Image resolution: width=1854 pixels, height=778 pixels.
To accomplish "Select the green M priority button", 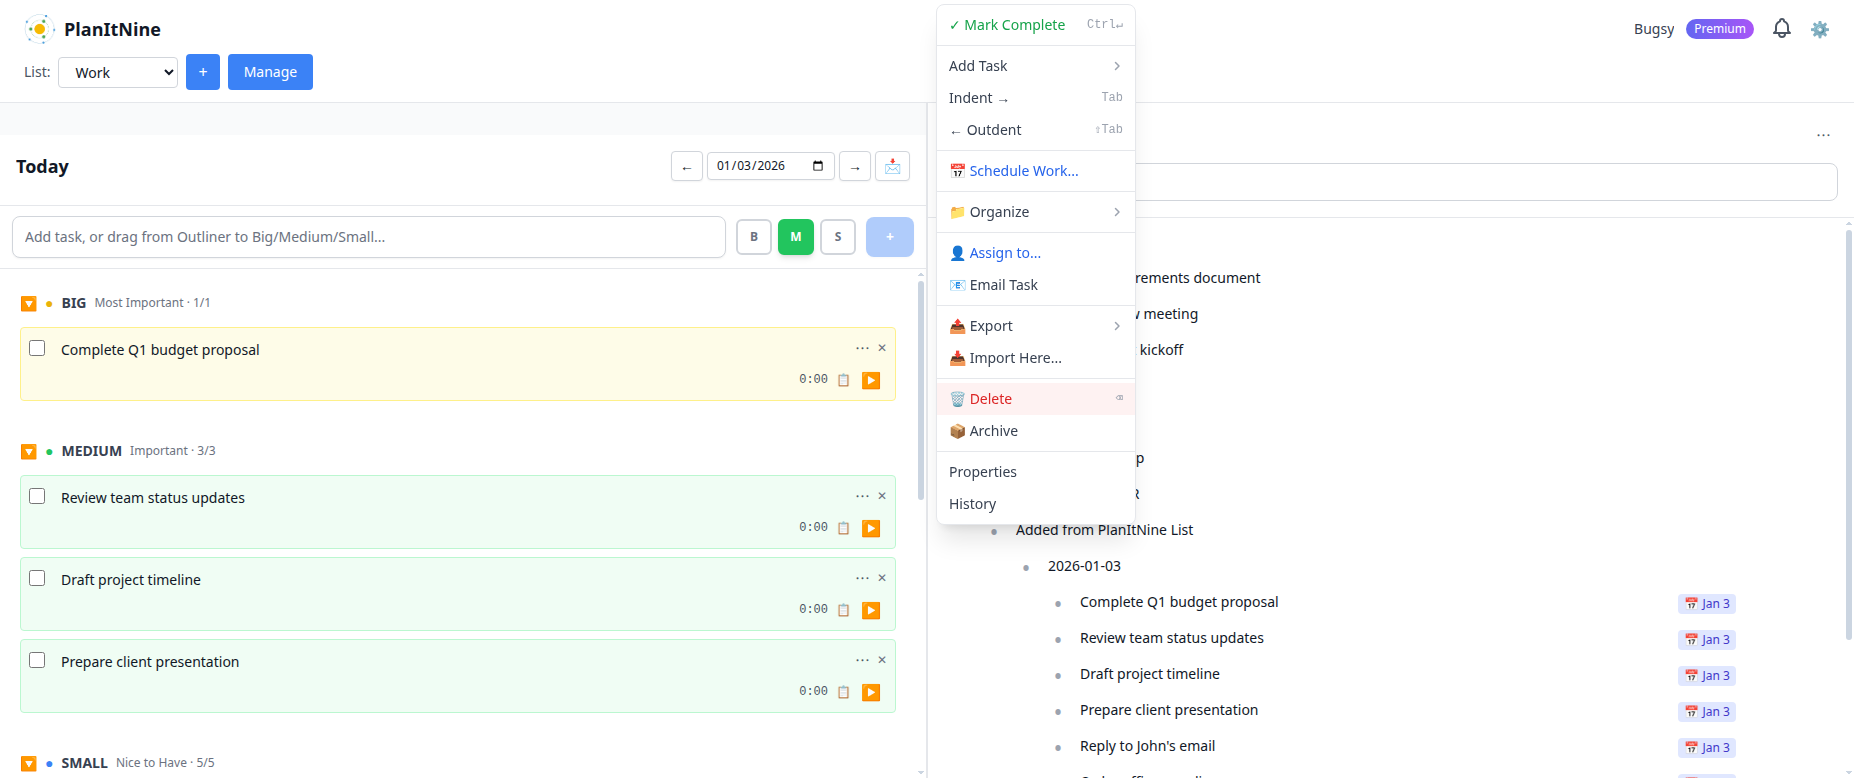I will coord(795,237).
